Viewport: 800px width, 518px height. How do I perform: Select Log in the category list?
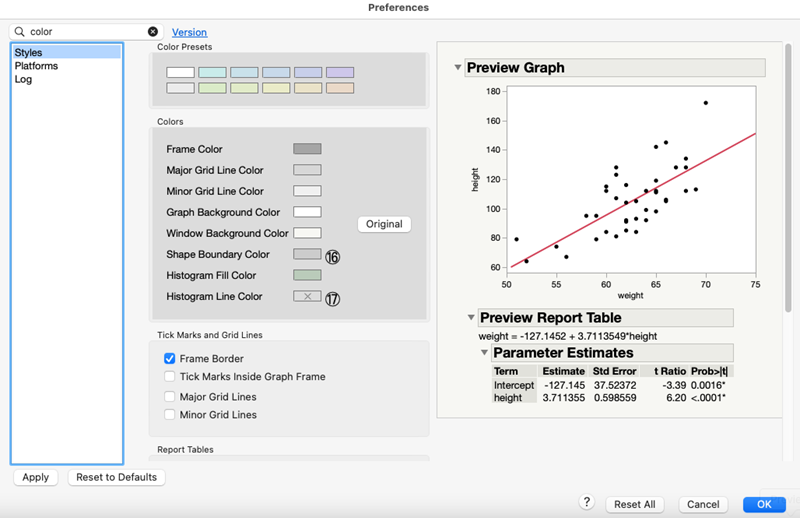23,80
